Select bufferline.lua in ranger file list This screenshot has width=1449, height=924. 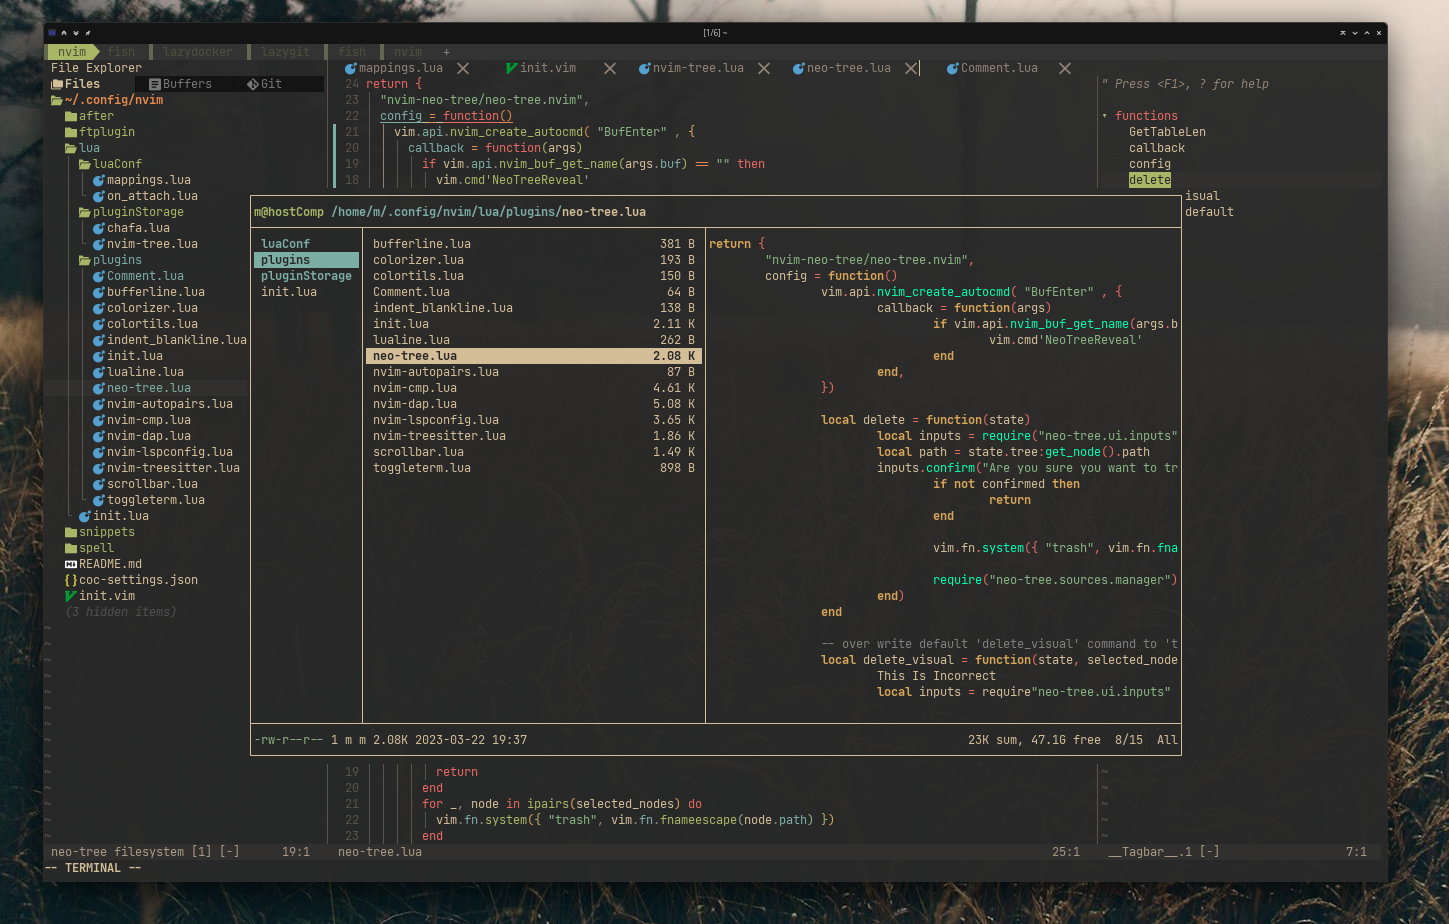(x=533, y=244)
